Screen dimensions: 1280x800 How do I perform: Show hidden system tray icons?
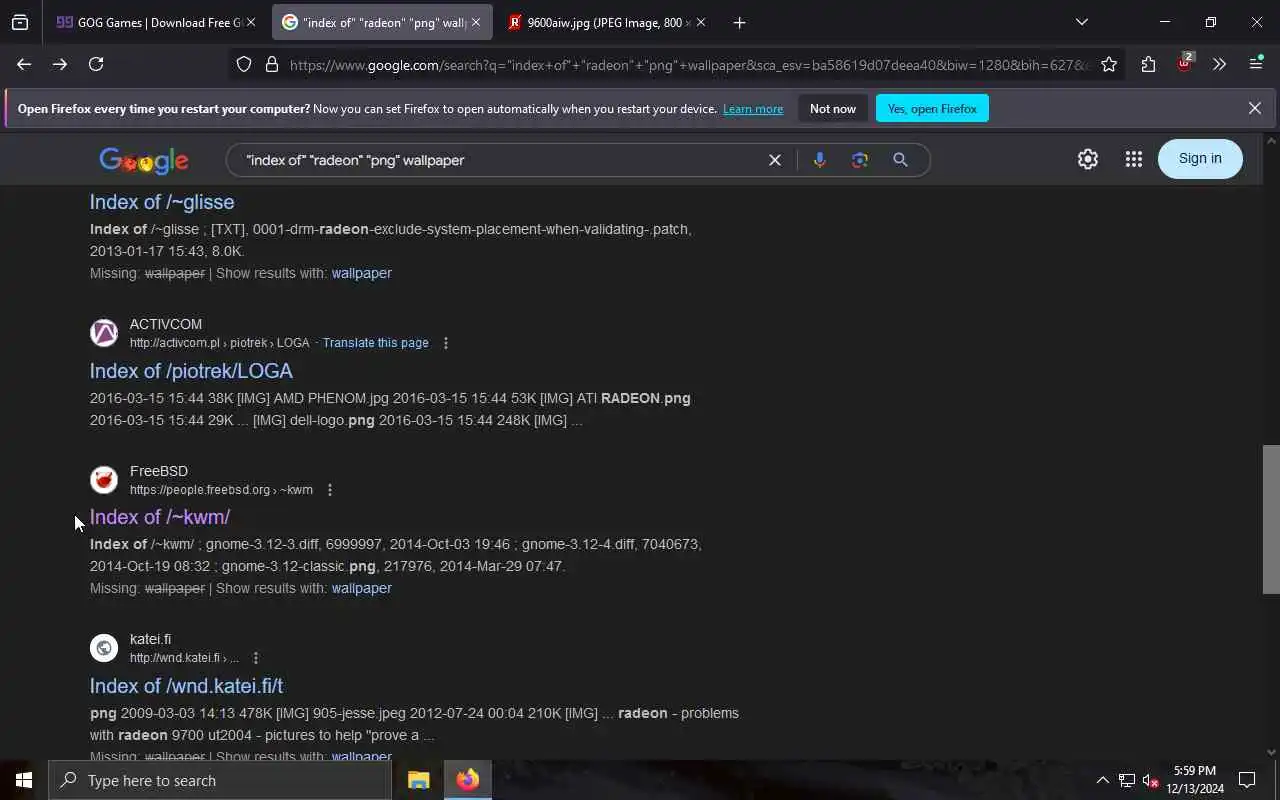[1102, 780]
